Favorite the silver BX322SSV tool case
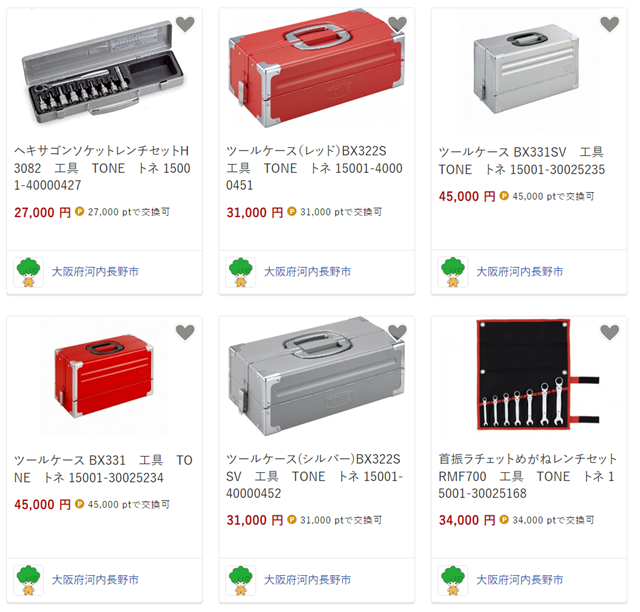This screenshot has width=640, height=612. 397,332
